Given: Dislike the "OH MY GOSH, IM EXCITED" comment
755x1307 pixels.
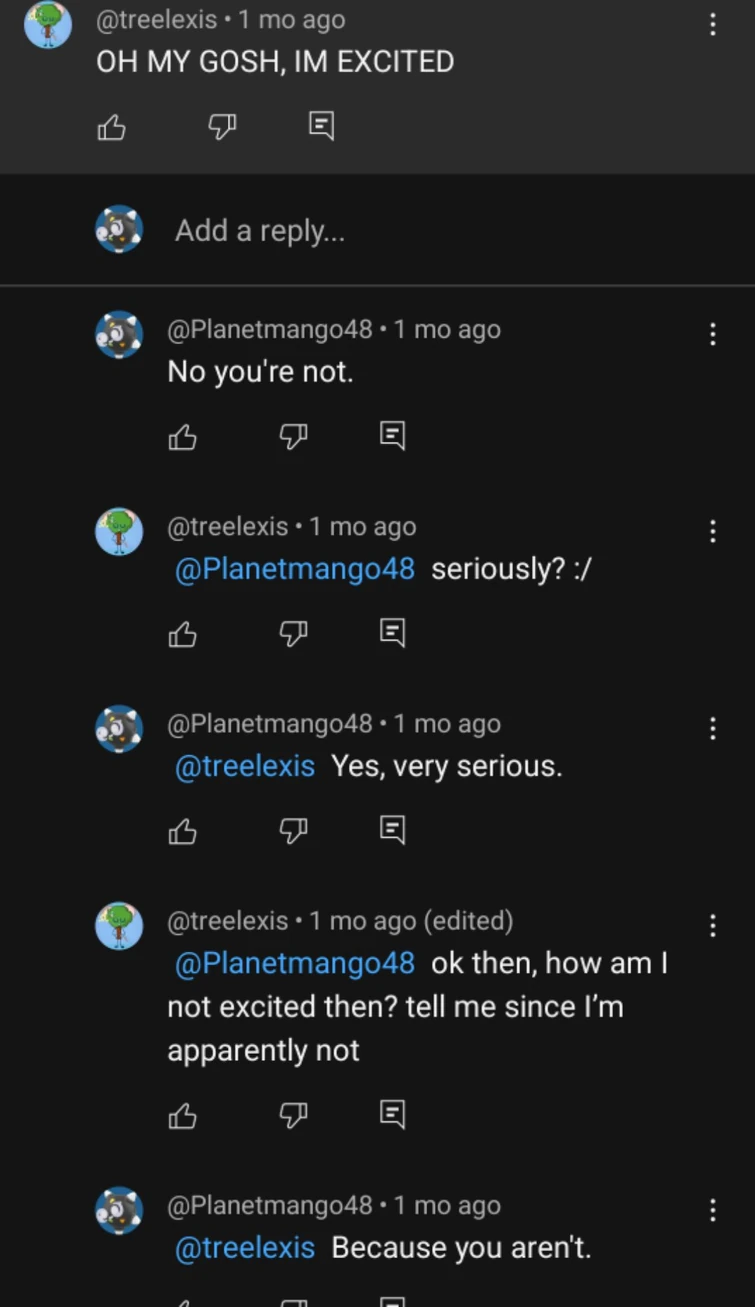Looking at the screenshot, I should coord(222,126).
